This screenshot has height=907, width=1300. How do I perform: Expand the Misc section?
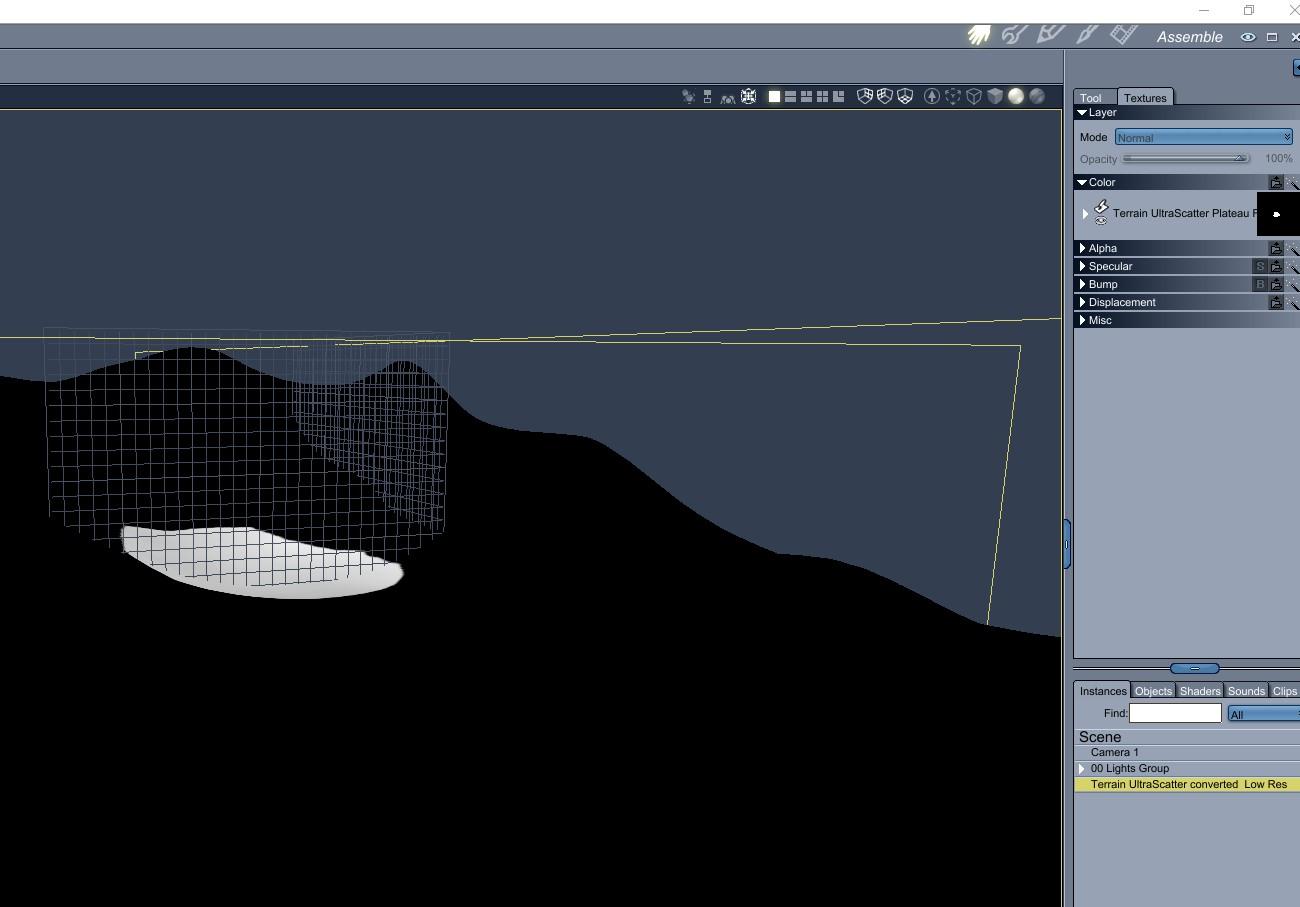pos(1083,320)
